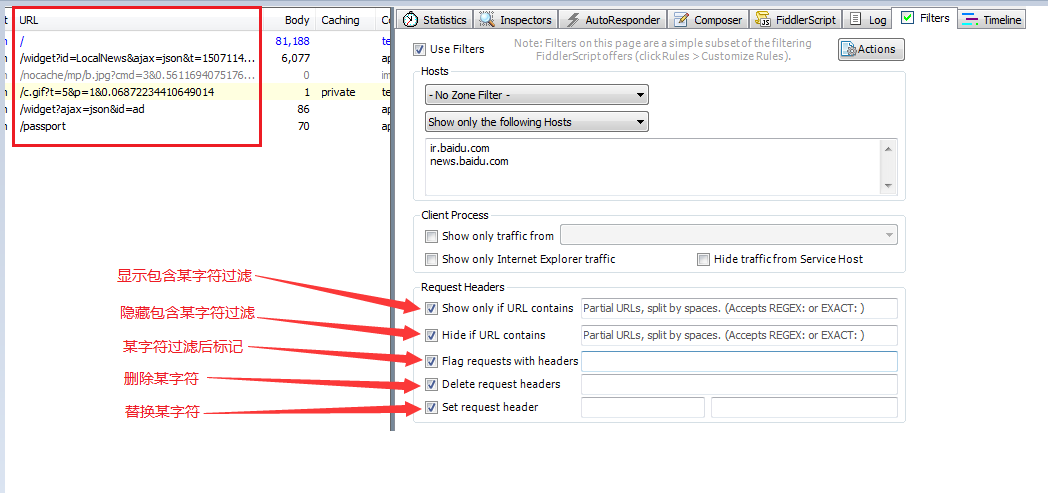Toggle Hide if URL contains checkbox

[431, 335]
